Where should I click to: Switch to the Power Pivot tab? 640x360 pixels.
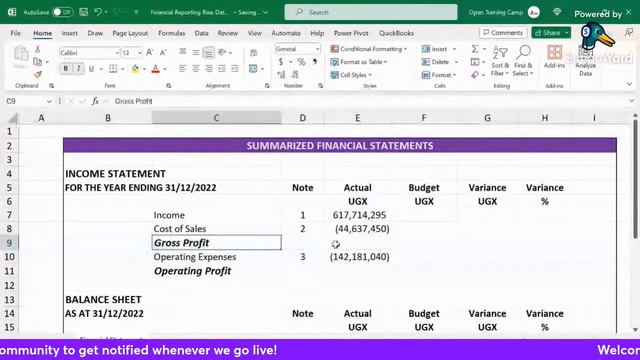click(x=351, y=33)
